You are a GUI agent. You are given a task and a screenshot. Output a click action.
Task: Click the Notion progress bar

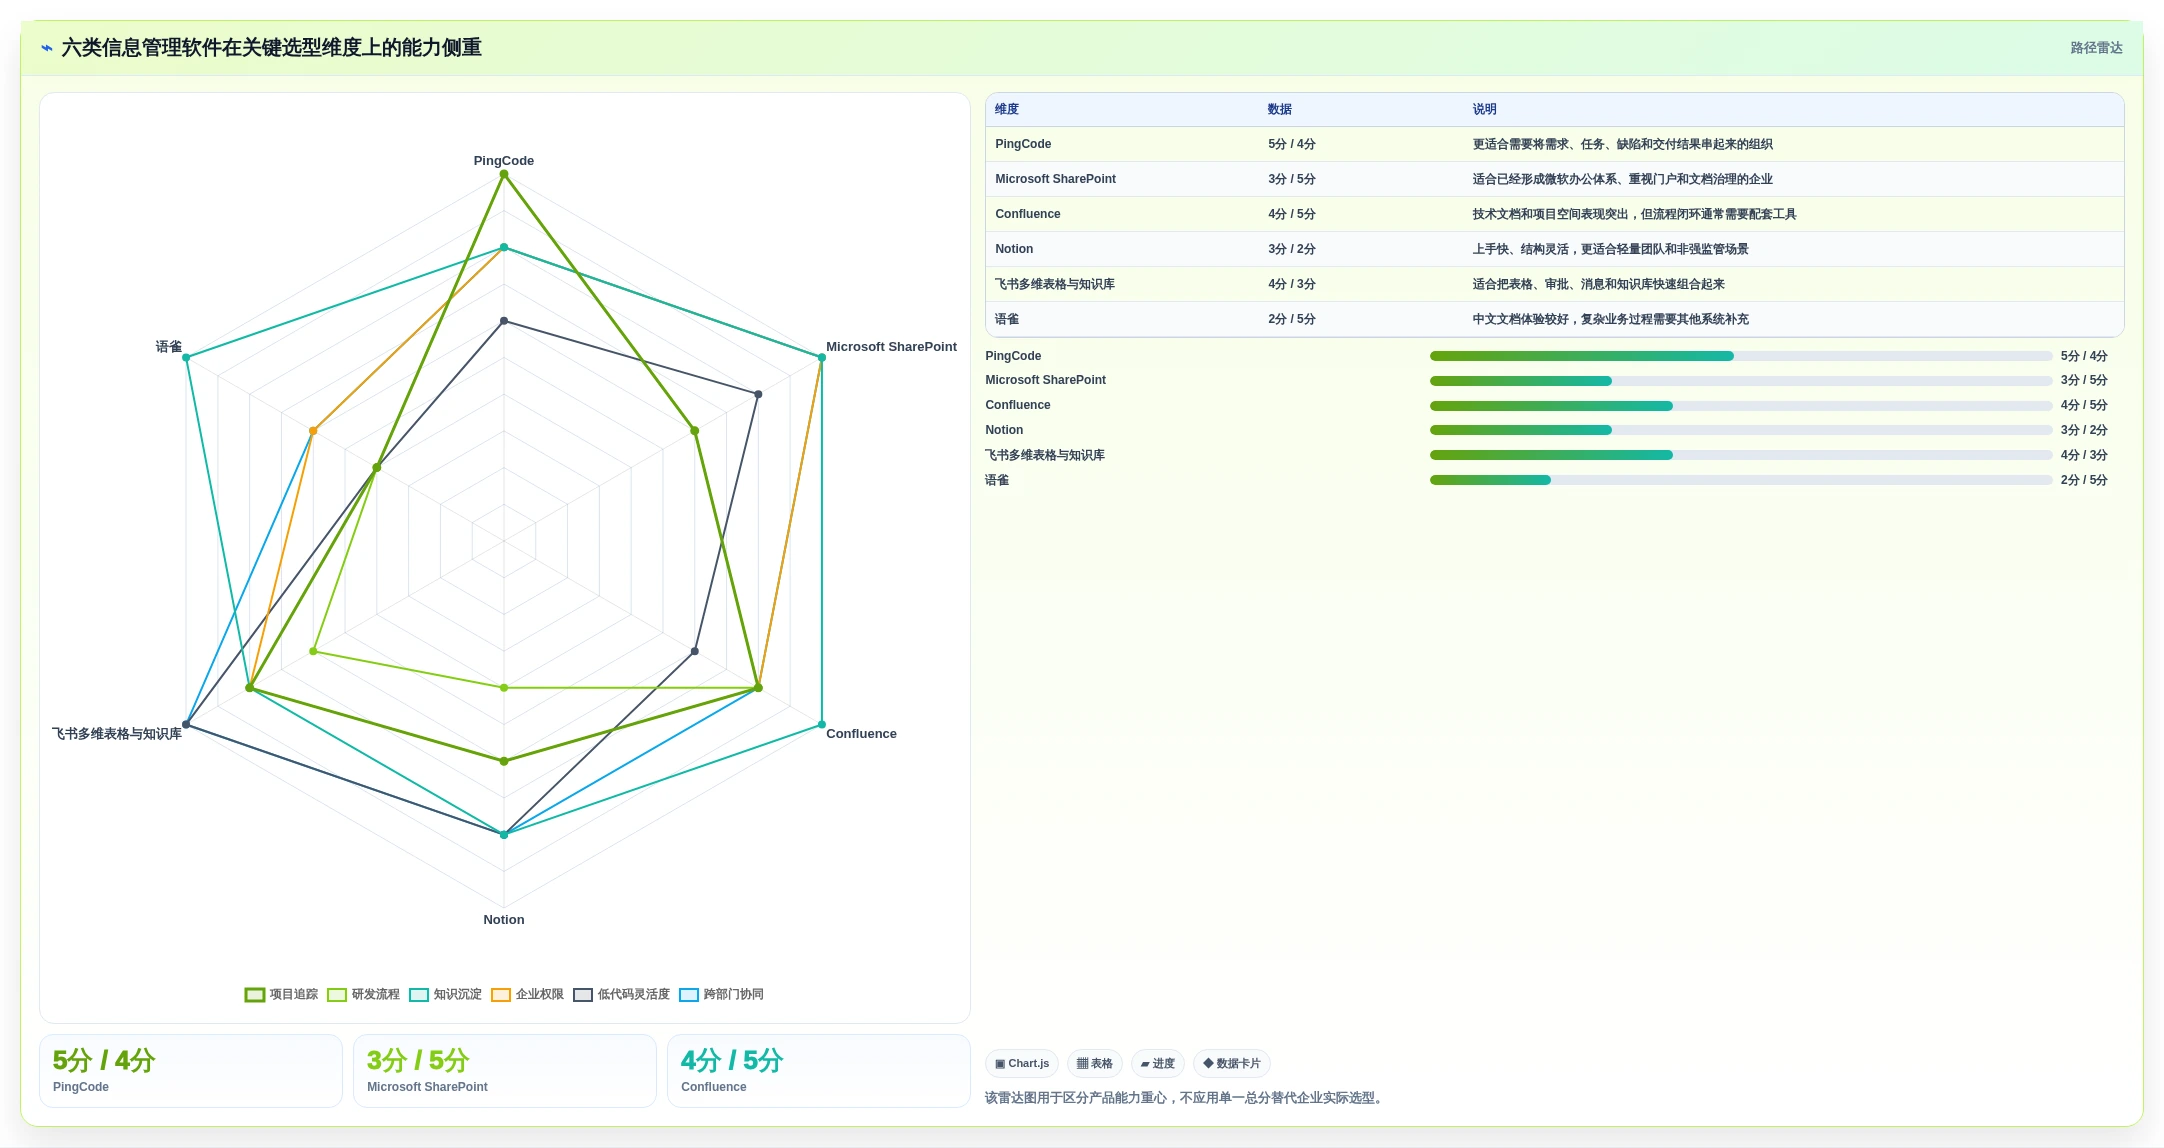1741,431
